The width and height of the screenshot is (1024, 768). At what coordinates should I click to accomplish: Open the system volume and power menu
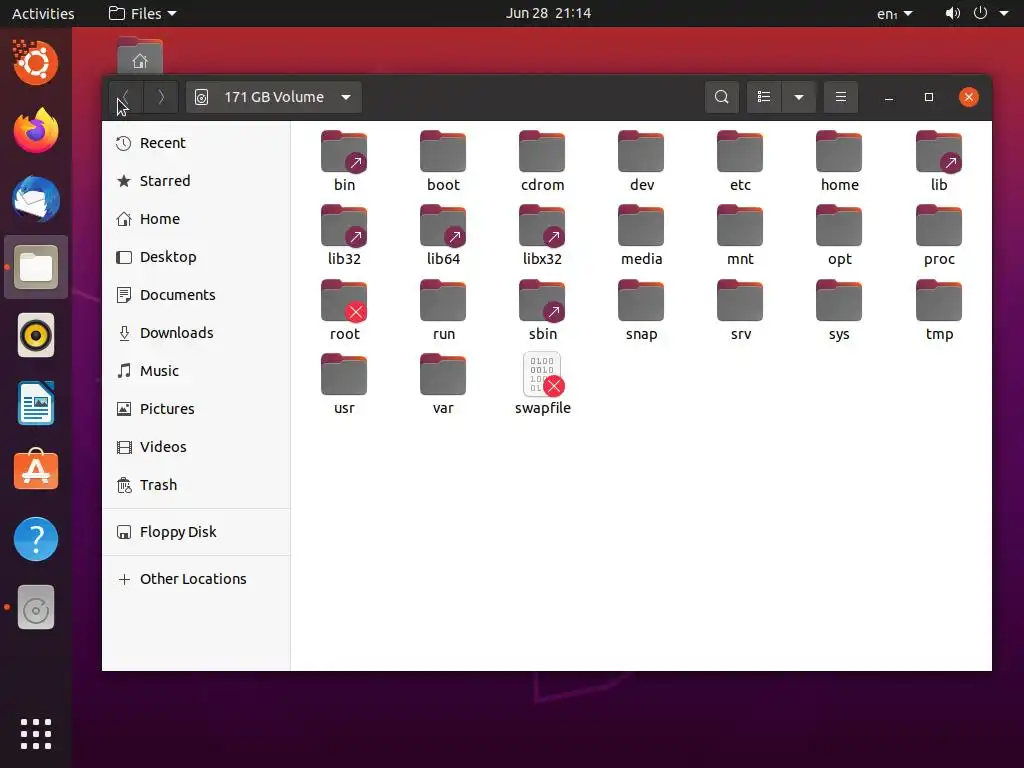click(977, 13)
